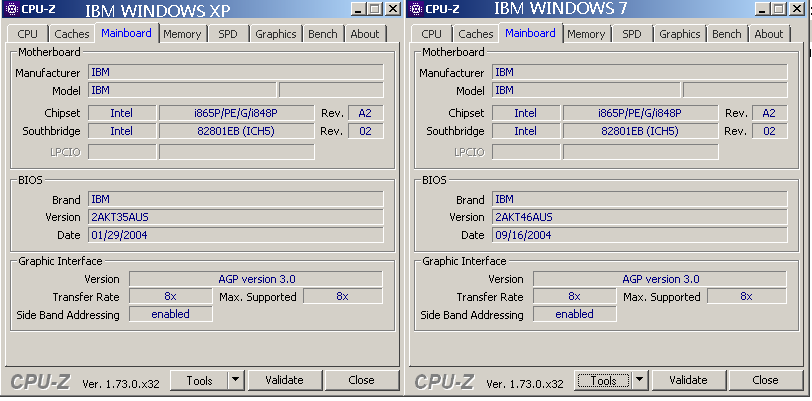Open CPU tab in Windows 7 window

tap(431, 34)
